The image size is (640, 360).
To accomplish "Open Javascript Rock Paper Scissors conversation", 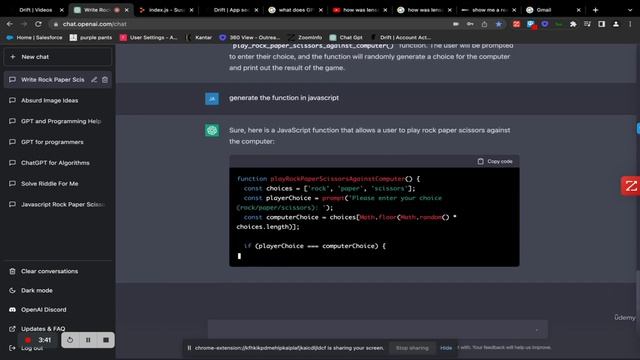I will coord(58,204).
